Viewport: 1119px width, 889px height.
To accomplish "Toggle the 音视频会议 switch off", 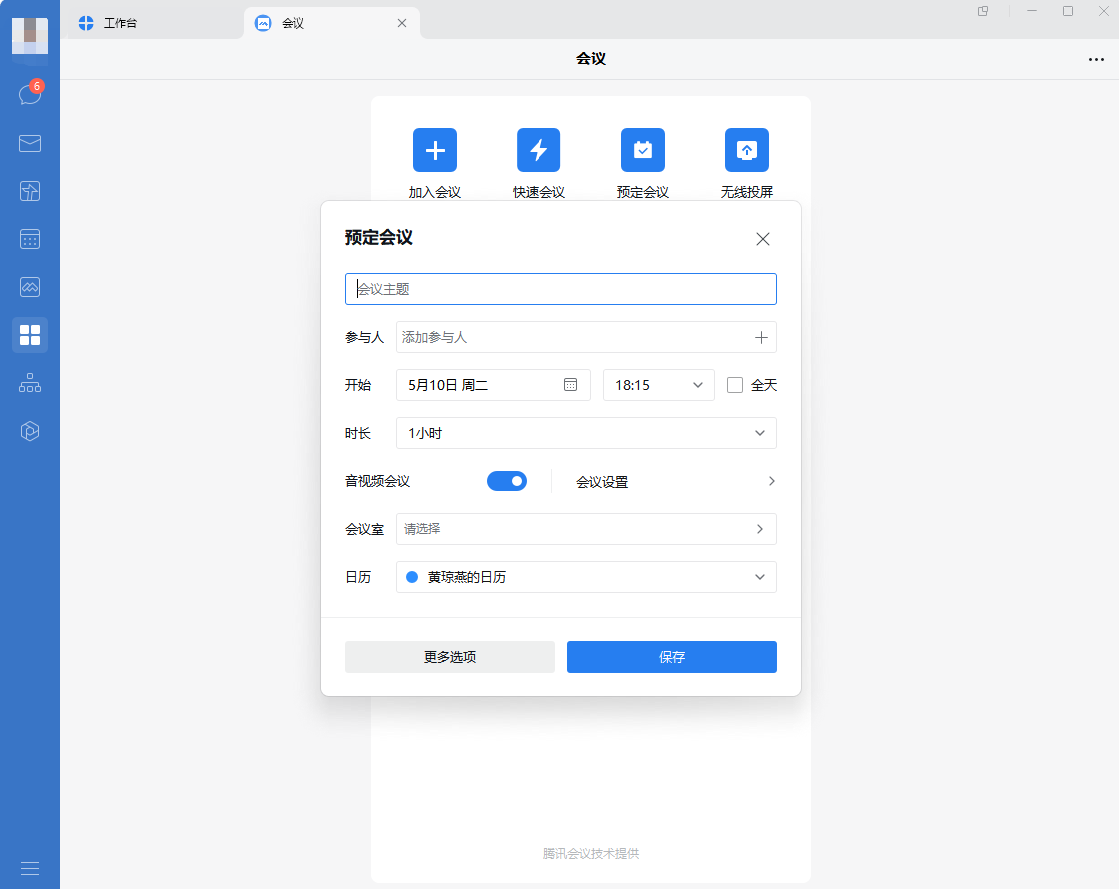I will pyautogui.click(x=507, y=481).
